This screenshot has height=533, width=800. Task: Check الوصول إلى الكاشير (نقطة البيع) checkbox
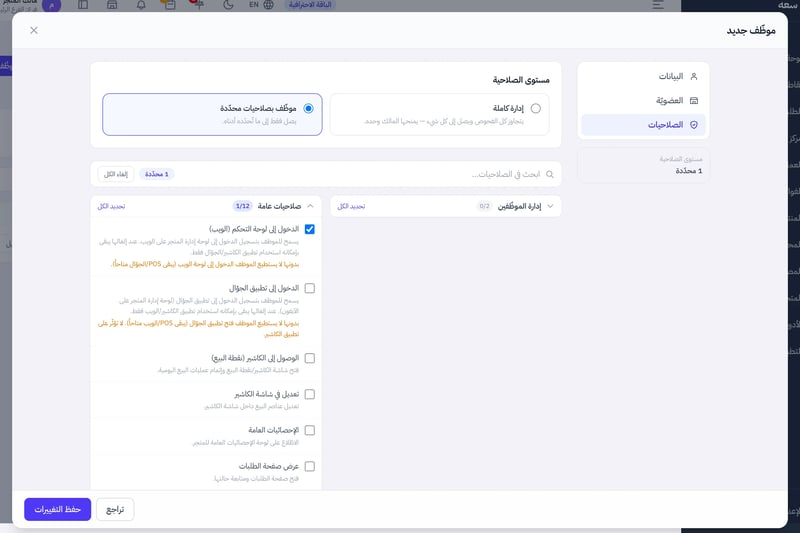(310, 359)
